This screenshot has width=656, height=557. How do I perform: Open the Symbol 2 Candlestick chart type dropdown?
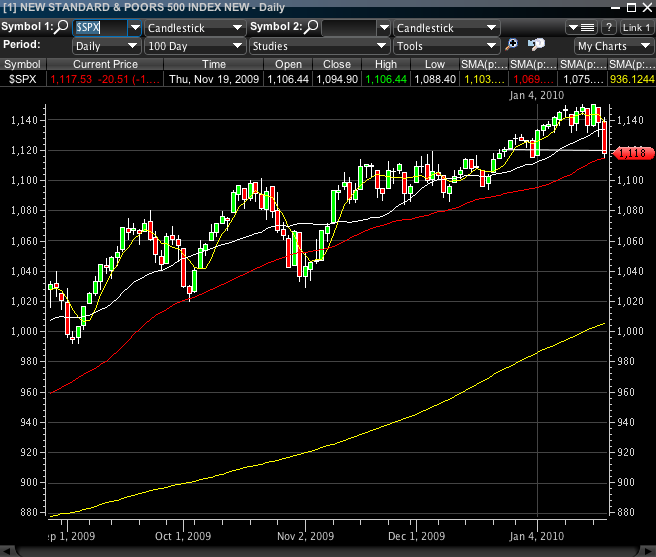444,28
